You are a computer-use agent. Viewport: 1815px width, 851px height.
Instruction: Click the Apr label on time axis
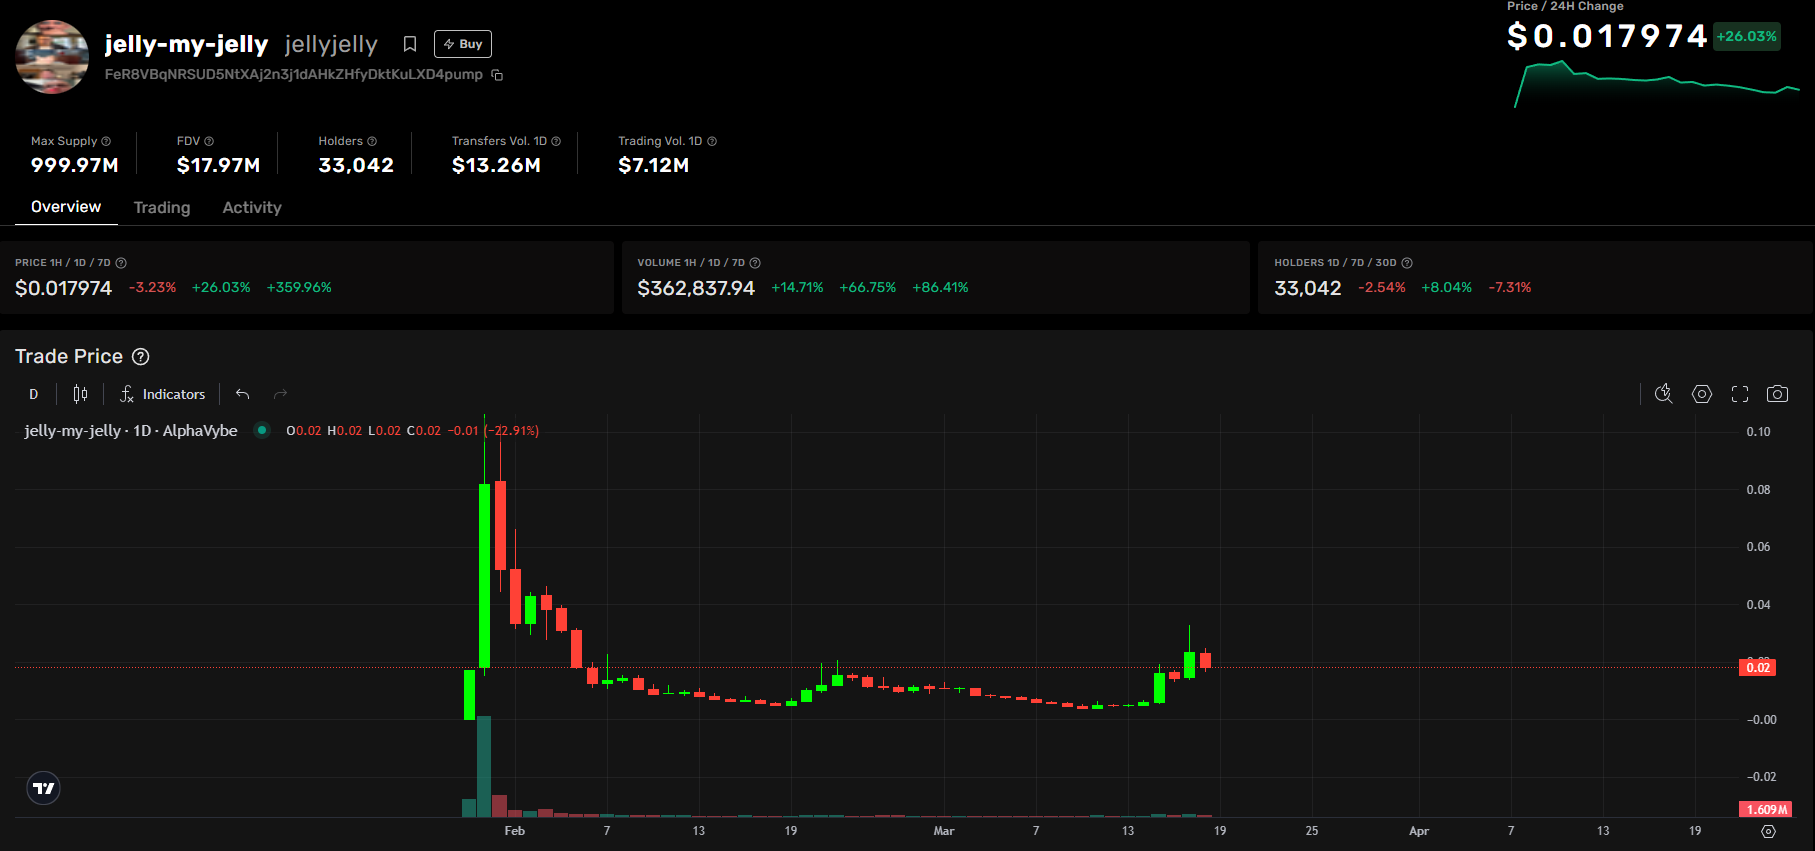coord(1419,831)
